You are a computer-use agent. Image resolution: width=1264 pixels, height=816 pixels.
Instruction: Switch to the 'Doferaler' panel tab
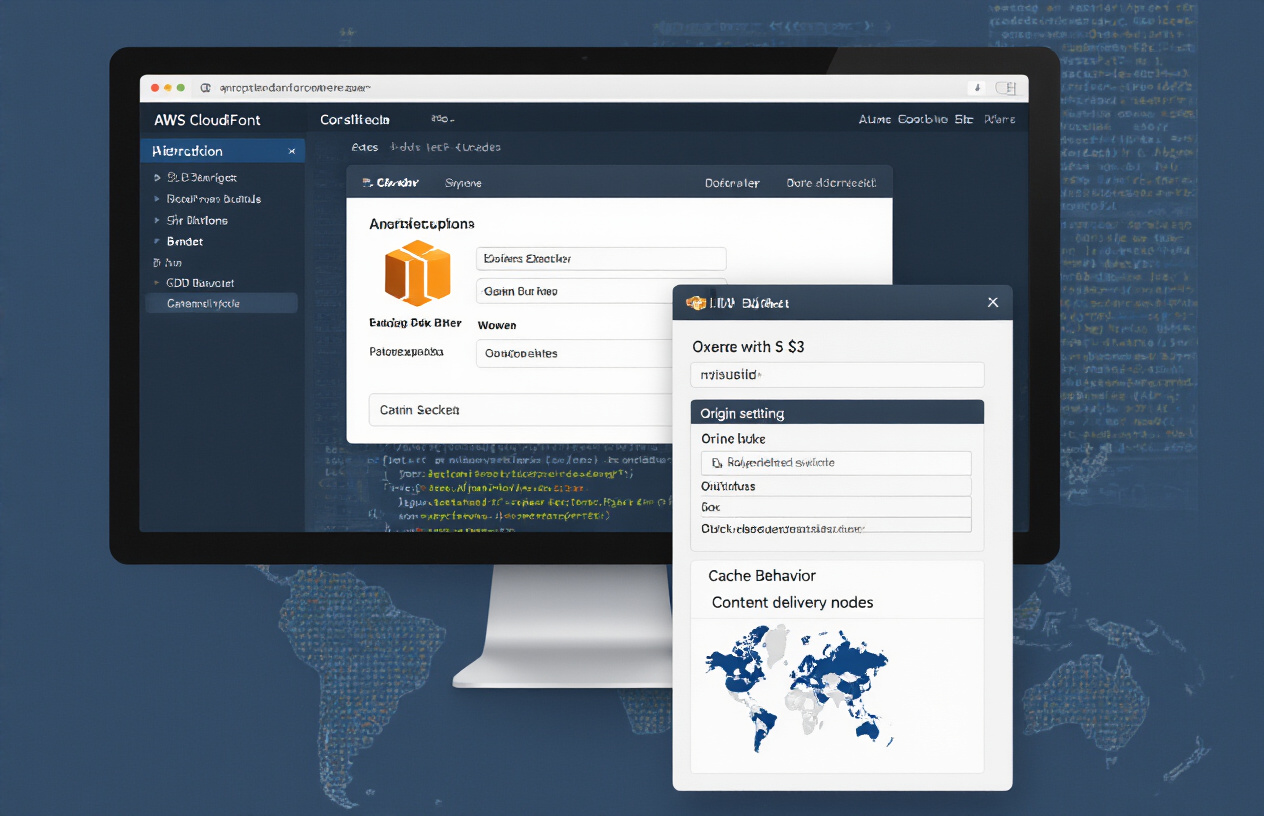[732, 183]
